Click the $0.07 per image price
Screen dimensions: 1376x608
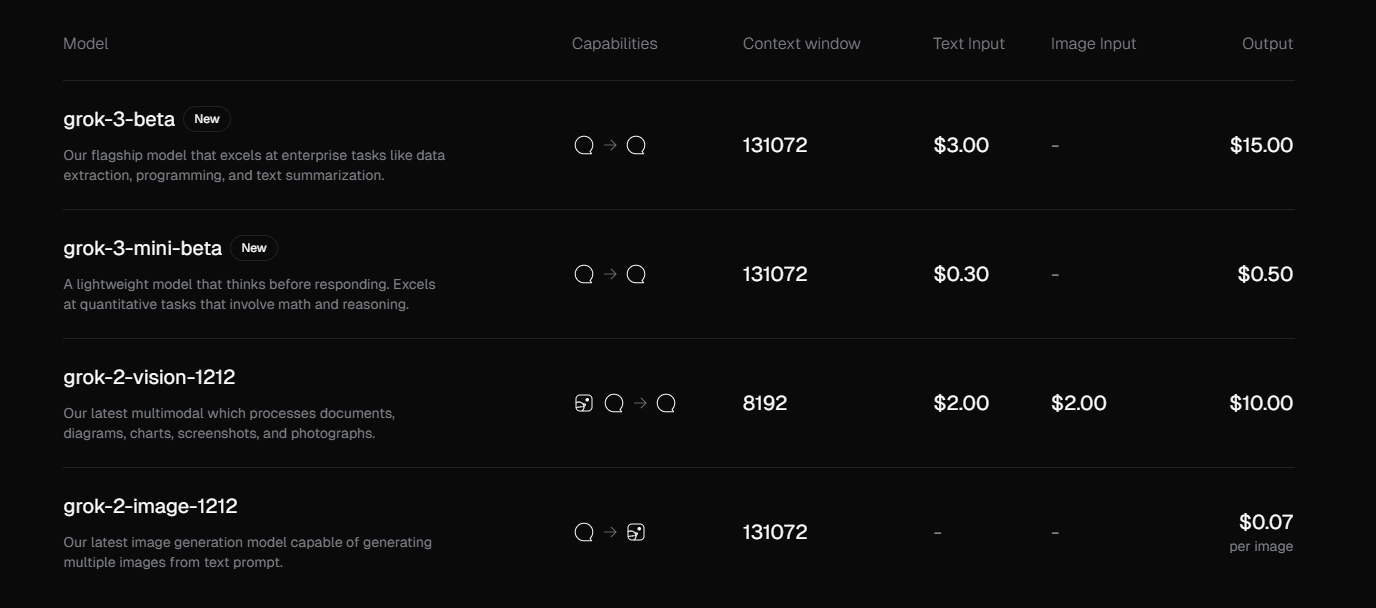[1265, 522]
